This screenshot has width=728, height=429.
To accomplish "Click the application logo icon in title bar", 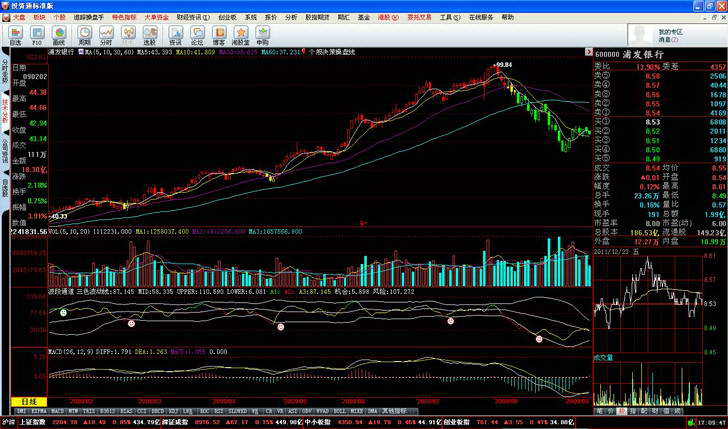I will (6, 6).
